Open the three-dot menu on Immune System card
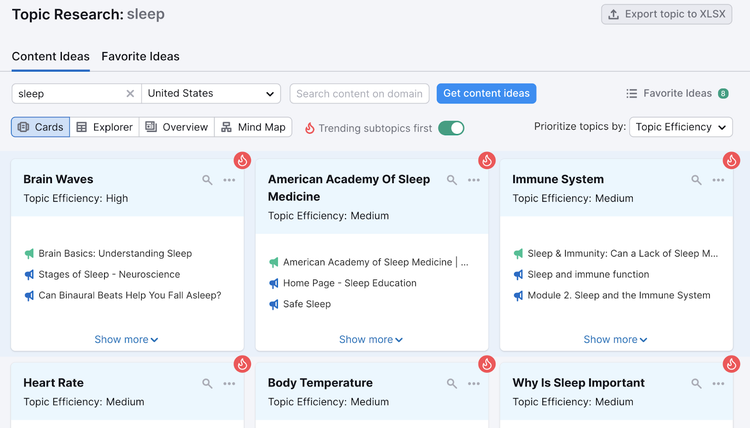The height and width of the screenshot is (428, 750). pos(718,180)
